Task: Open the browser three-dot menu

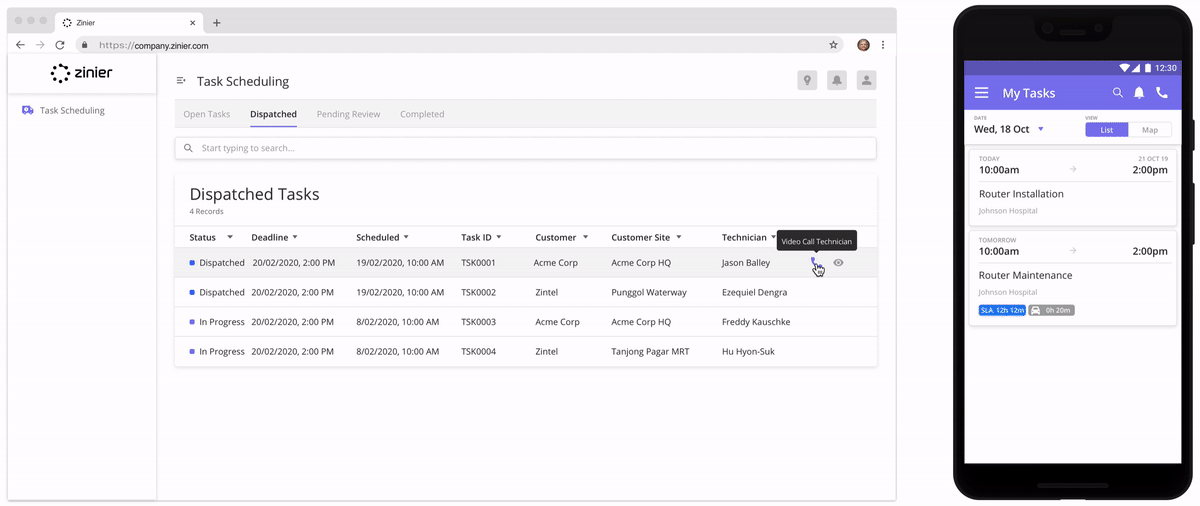Action: pos(882,45)
